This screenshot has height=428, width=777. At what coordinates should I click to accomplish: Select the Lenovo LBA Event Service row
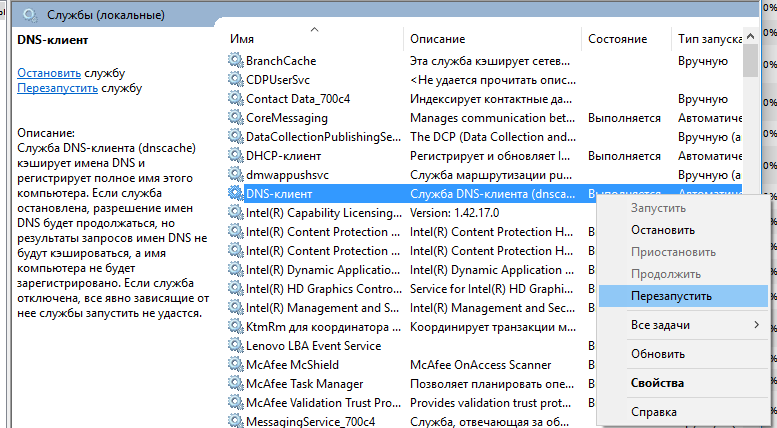click(x=313, y=346)
